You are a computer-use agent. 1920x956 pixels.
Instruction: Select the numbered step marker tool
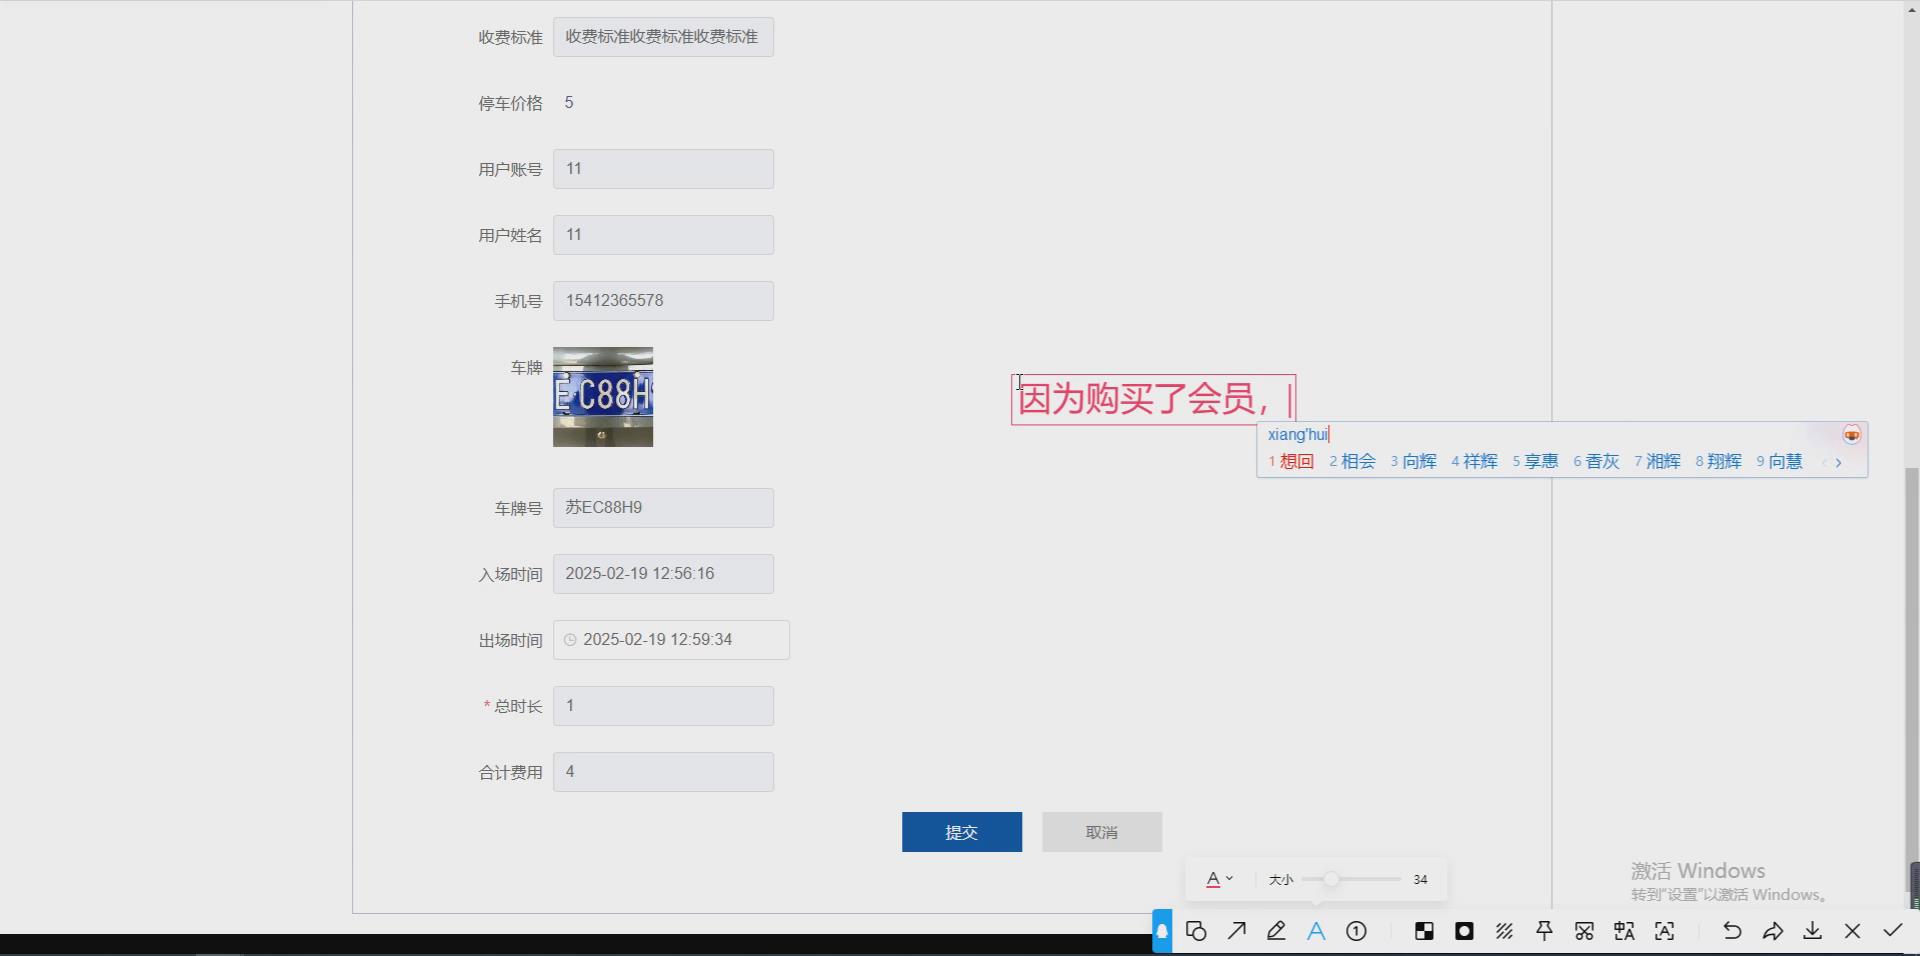click(1356, 931)
